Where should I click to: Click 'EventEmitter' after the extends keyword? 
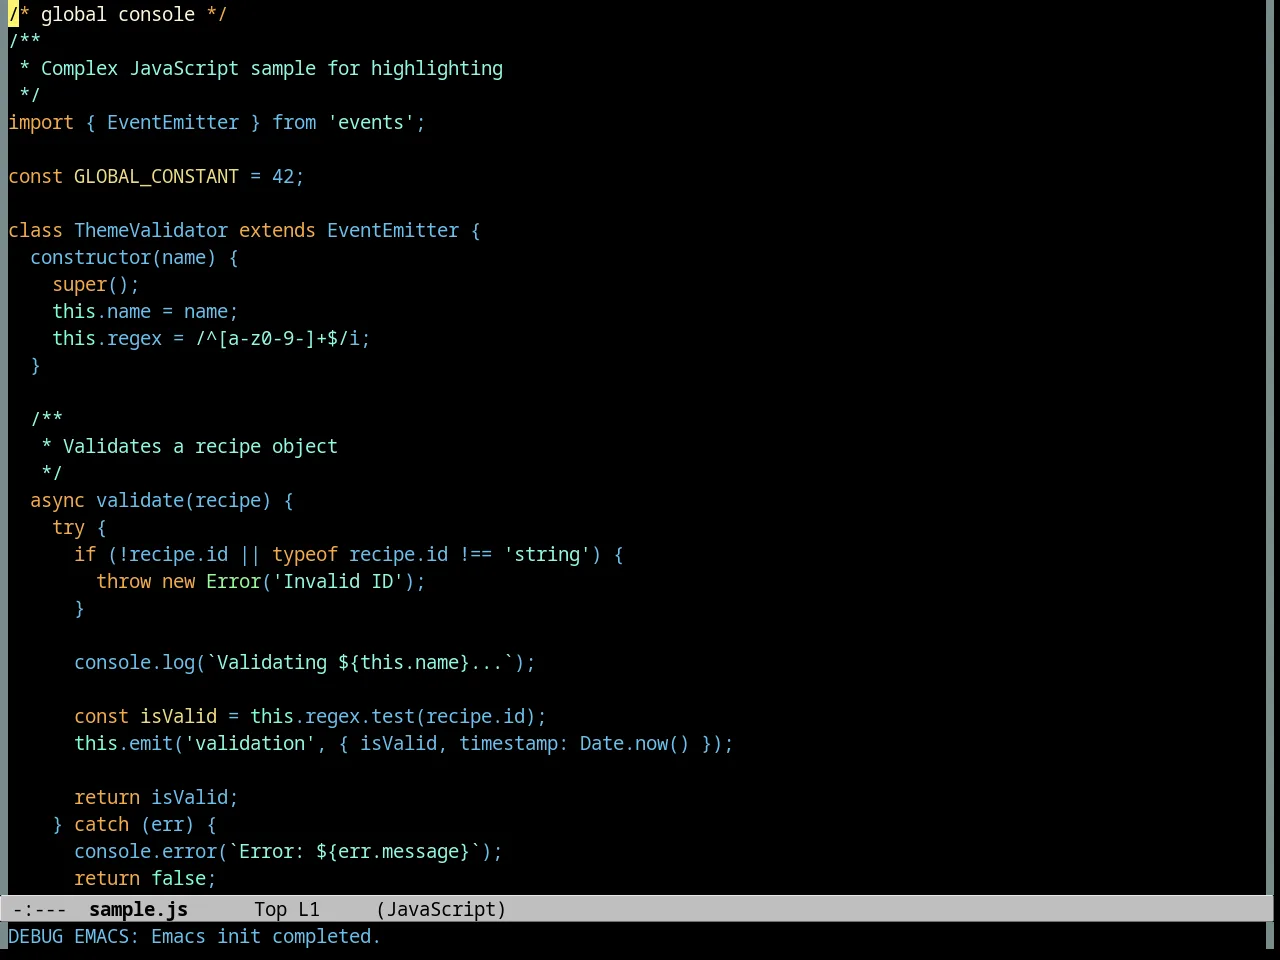point(393,230)
